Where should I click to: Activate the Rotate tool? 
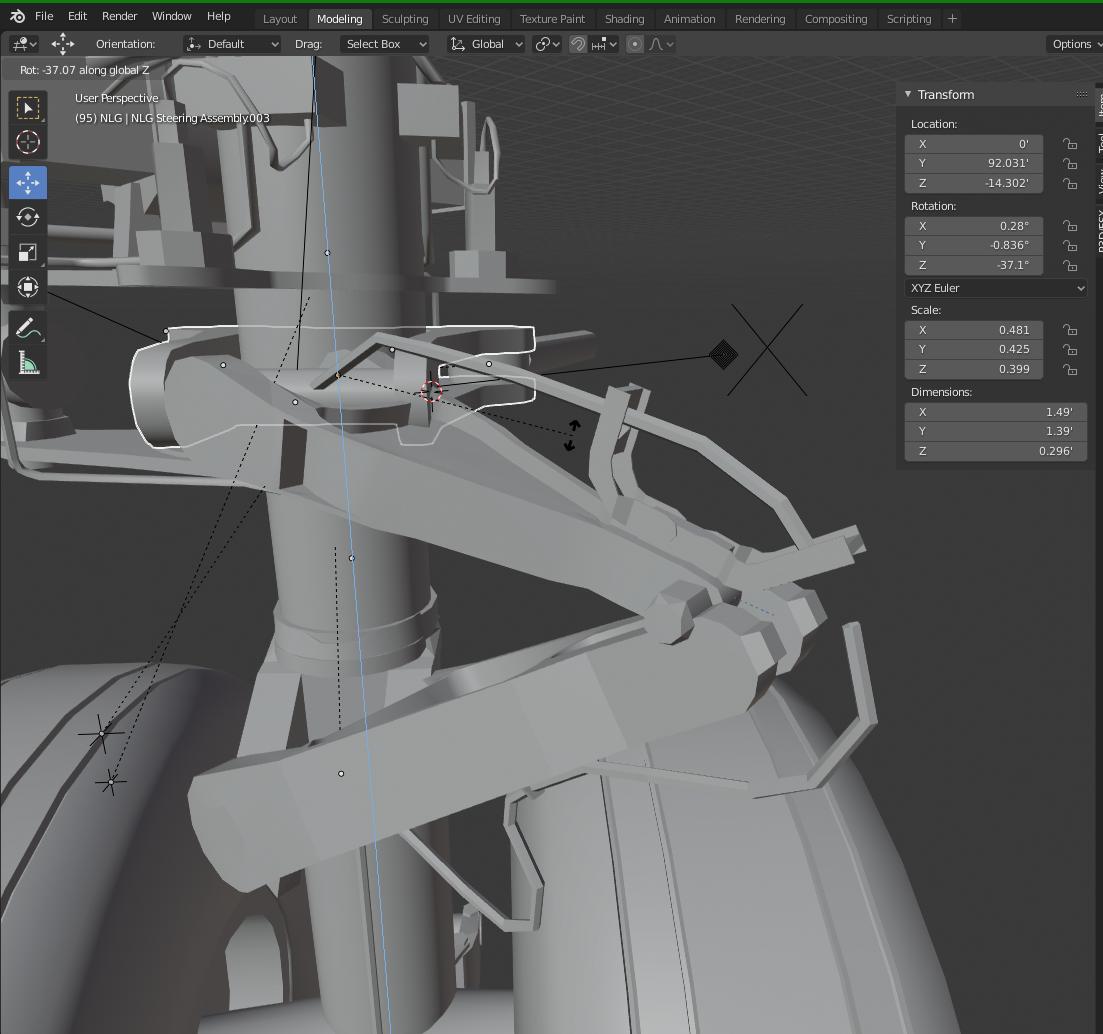28,217
